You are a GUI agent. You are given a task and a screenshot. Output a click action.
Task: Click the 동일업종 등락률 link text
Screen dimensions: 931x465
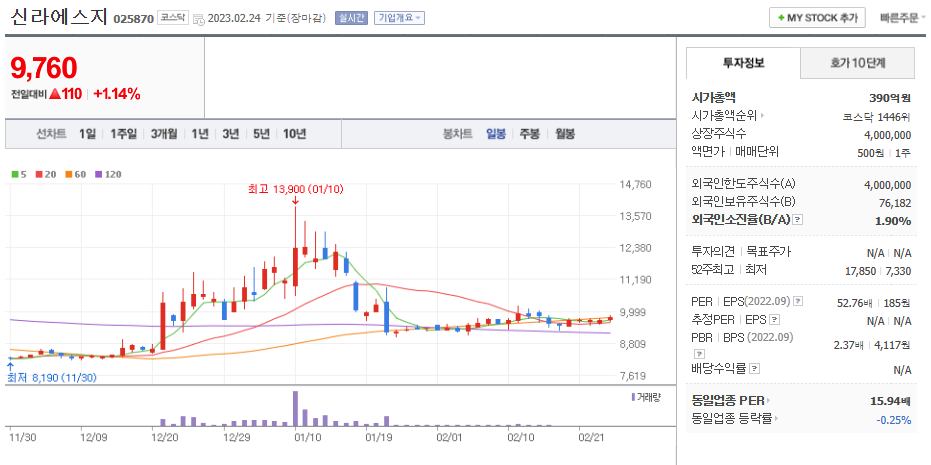732,419
